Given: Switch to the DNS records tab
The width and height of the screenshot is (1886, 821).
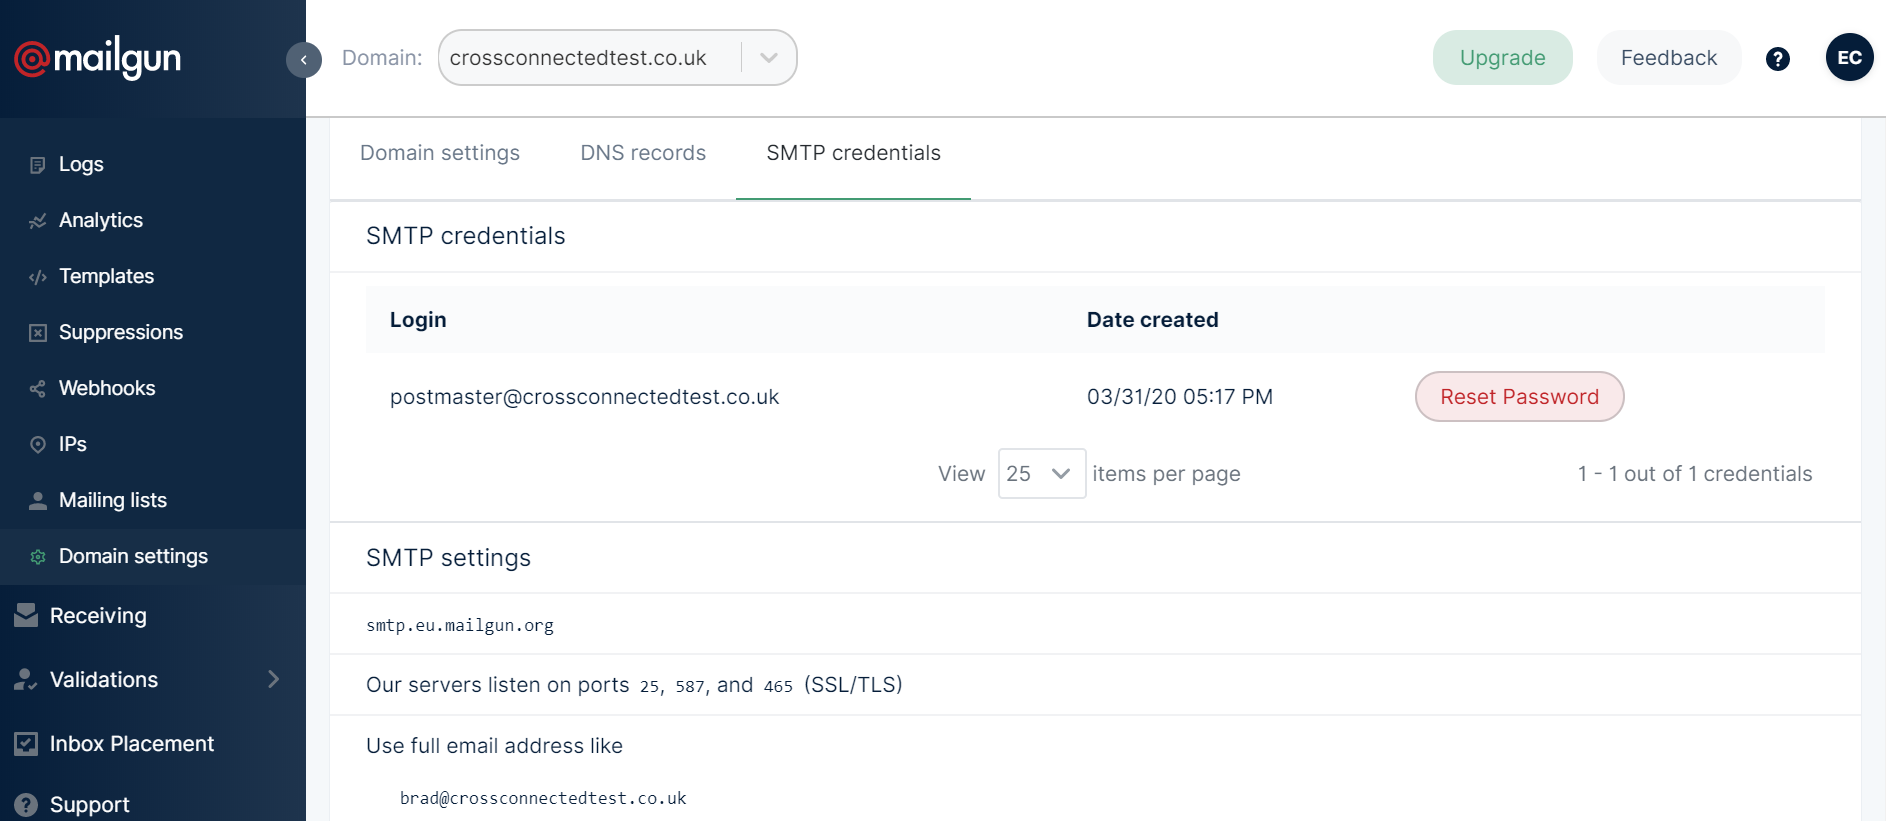Looking at the screenshot, I should pyautogui.click(x=643, y=153).
